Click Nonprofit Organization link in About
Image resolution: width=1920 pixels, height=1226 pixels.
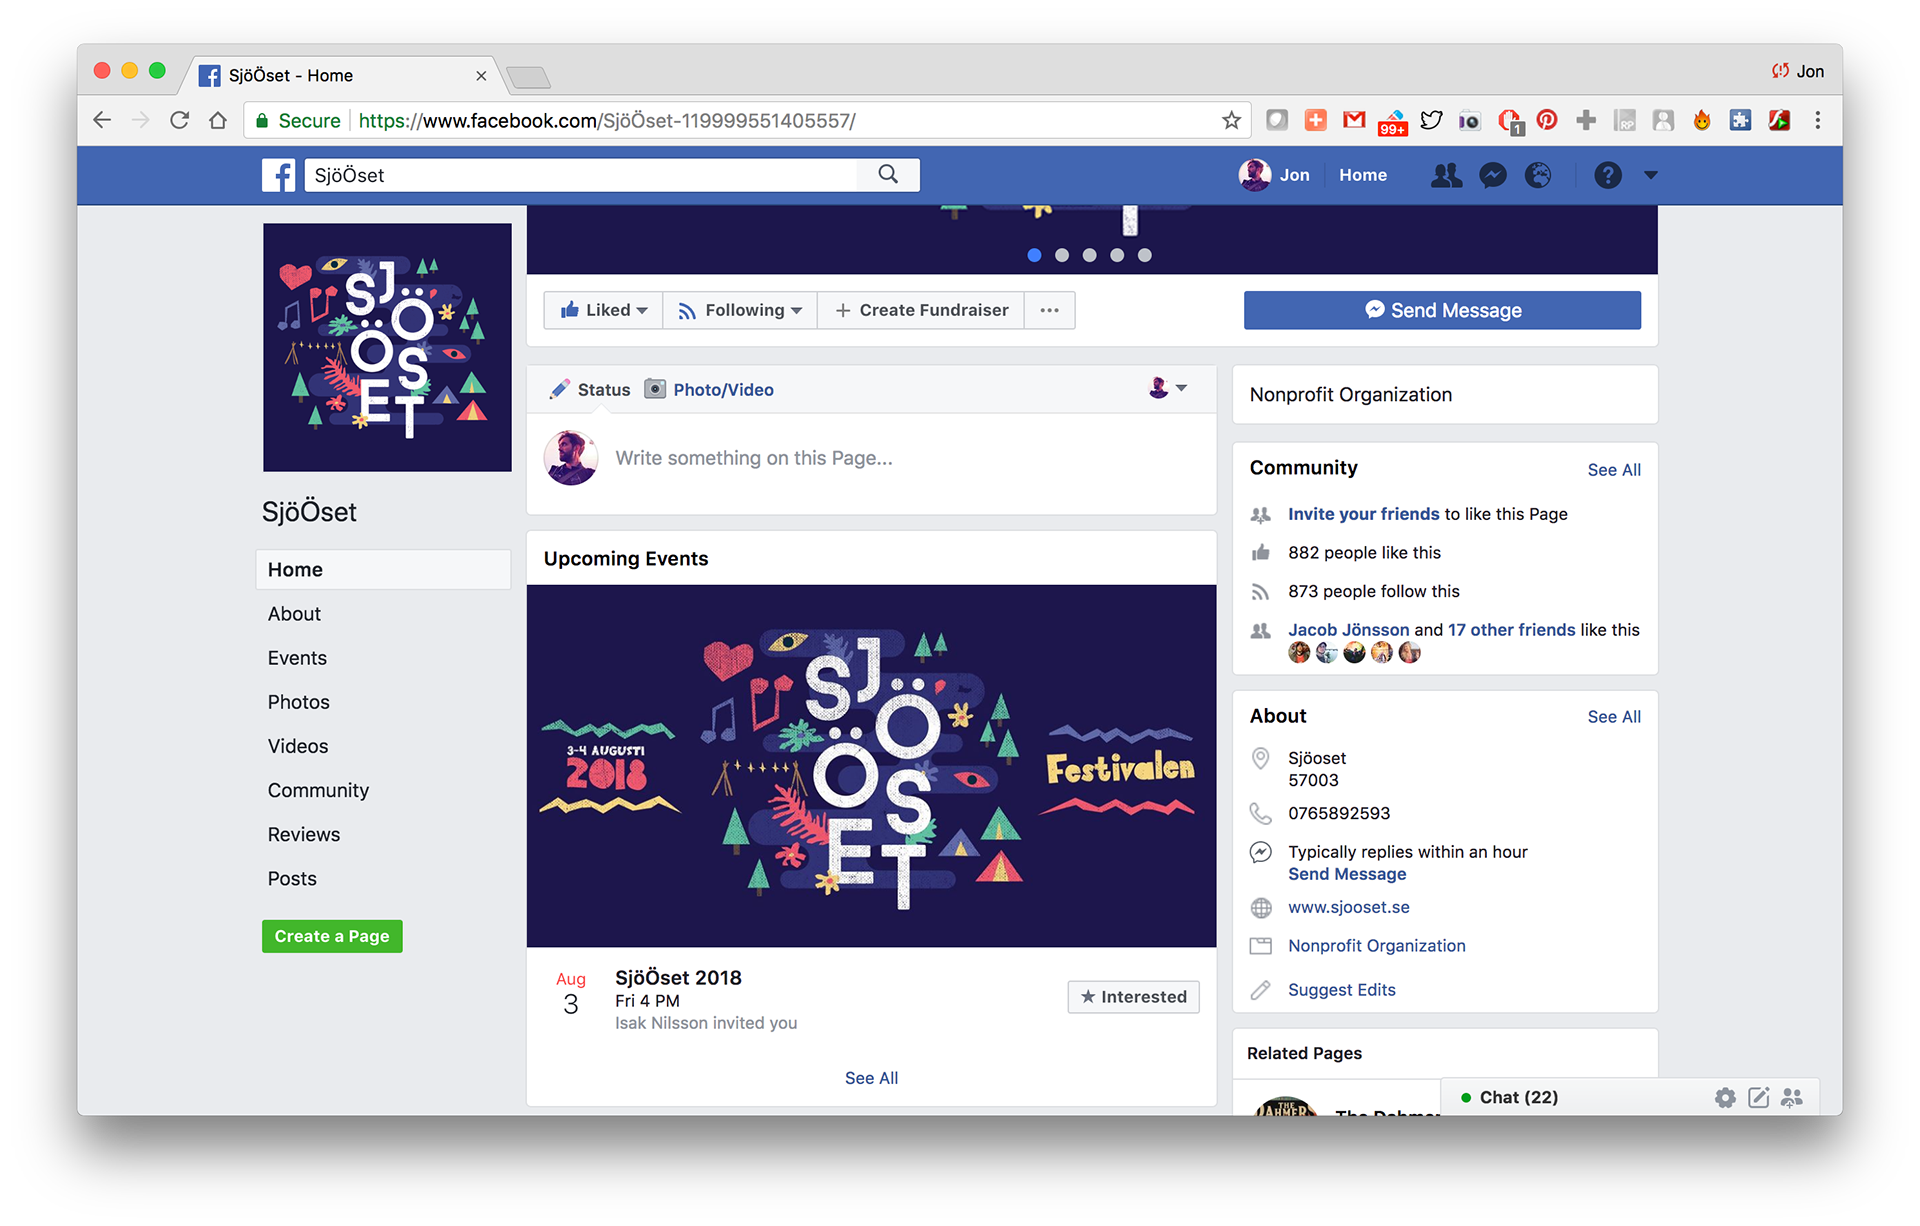coord(1376,946)
